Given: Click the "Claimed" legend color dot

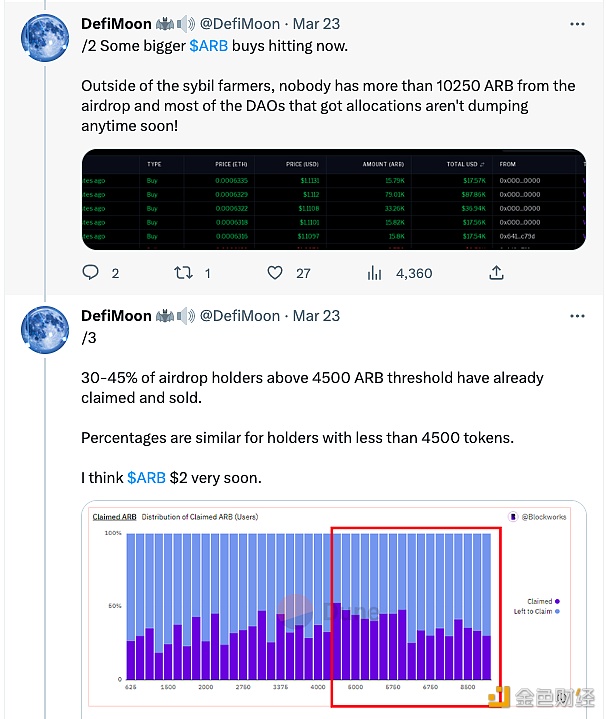Looking at the screenshot, I should point(557,601).
